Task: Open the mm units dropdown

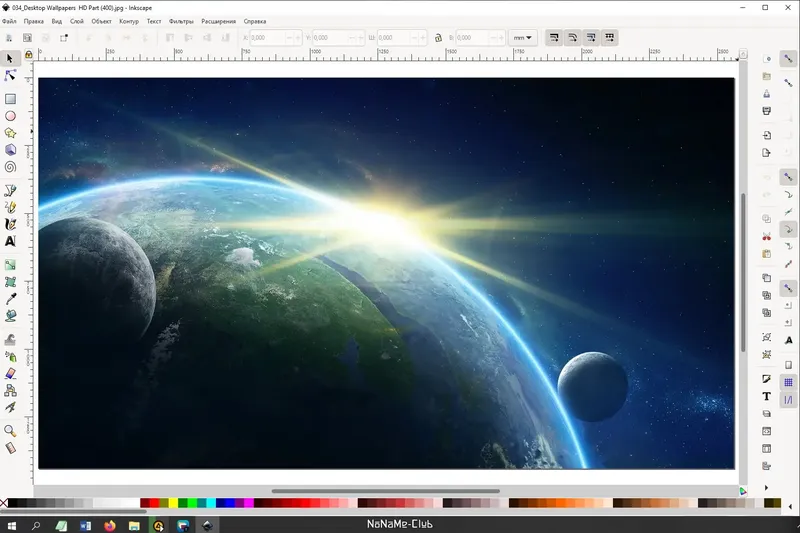Action: pyautogui.click(x=523, y=38)
